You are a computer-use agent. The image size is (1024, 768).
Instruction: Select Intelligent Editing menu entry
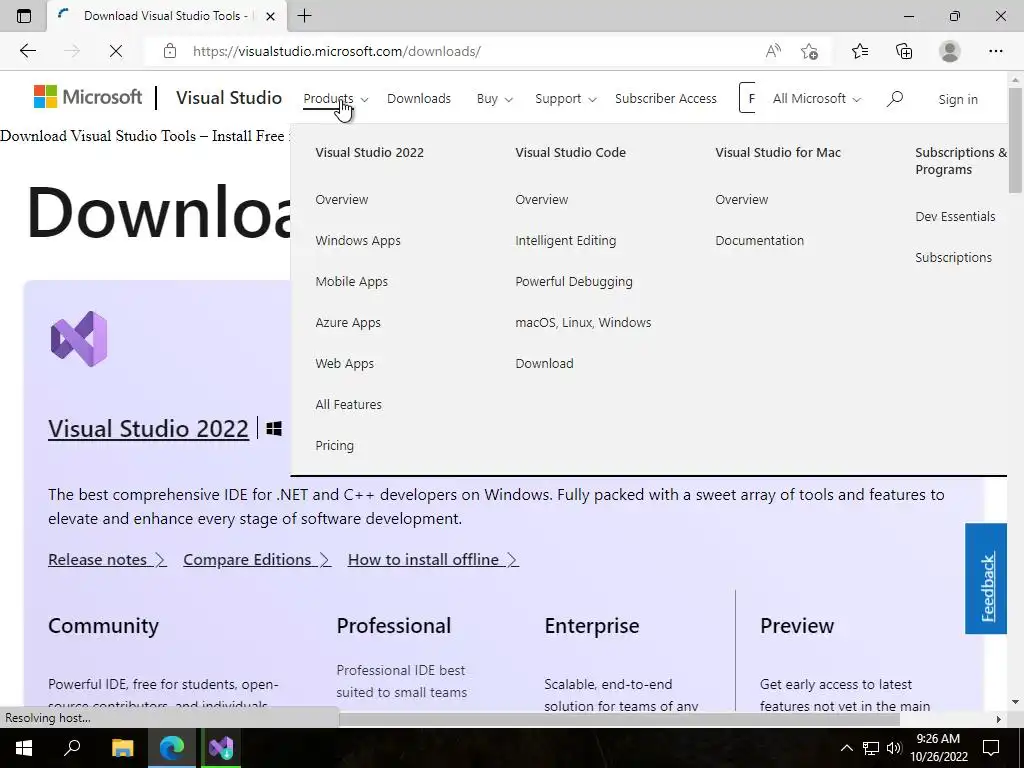[x=566, y=240]
